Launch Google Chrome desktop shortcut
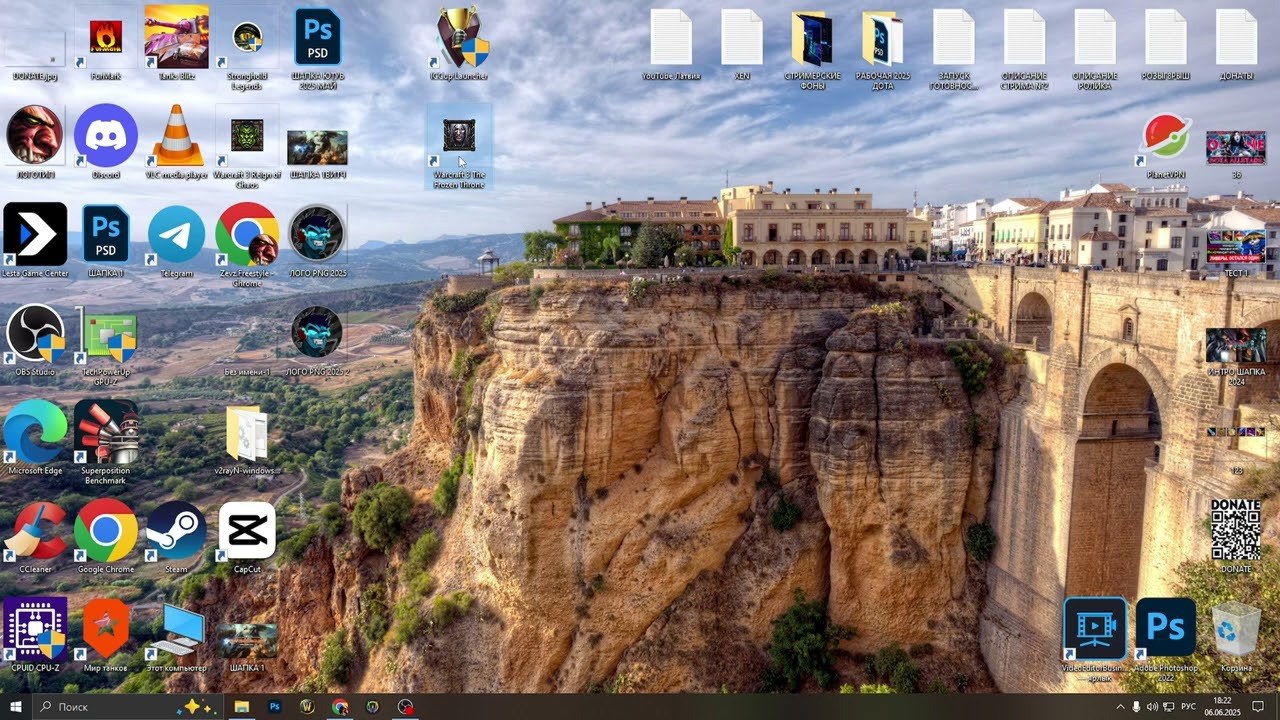The width and height of the screenshot is (1280, 720). tap(105, 537)
